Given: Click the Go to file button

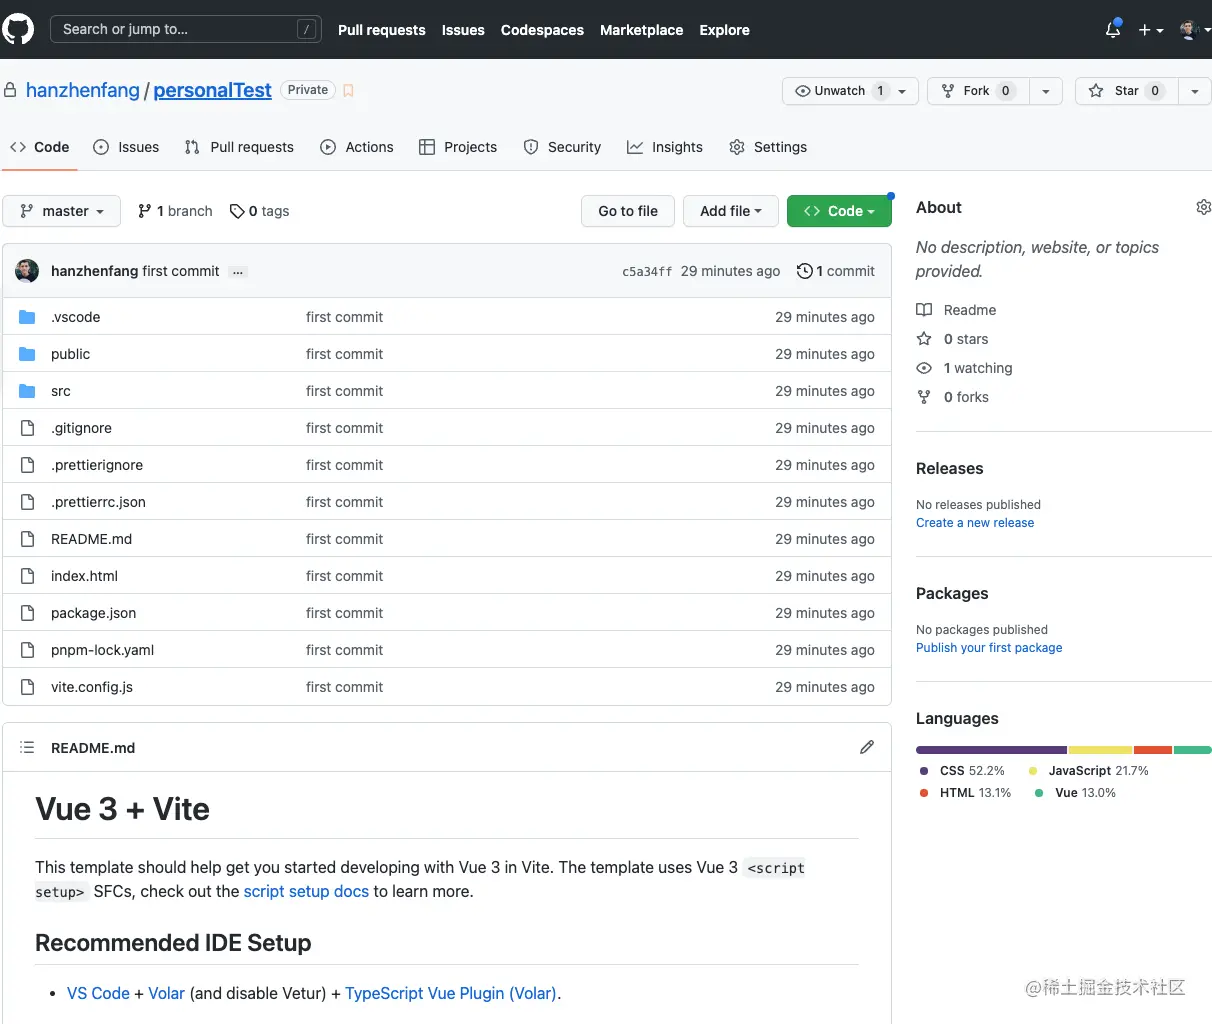Looking at the screenshot, I should click(628, 211).
